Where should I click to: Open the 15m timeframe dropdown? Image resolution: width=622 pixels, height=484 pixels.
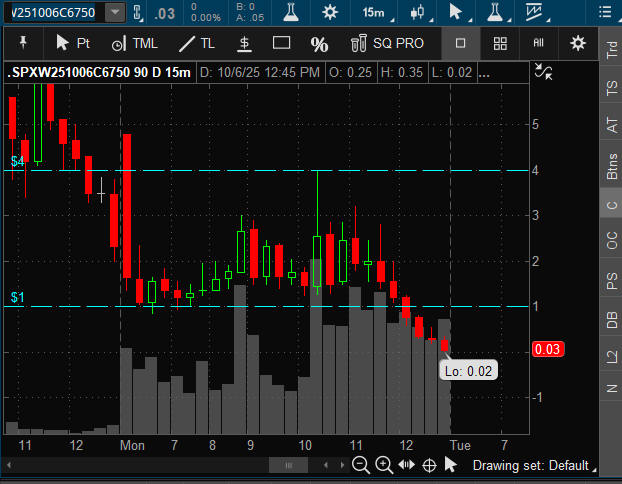(378, 13)
